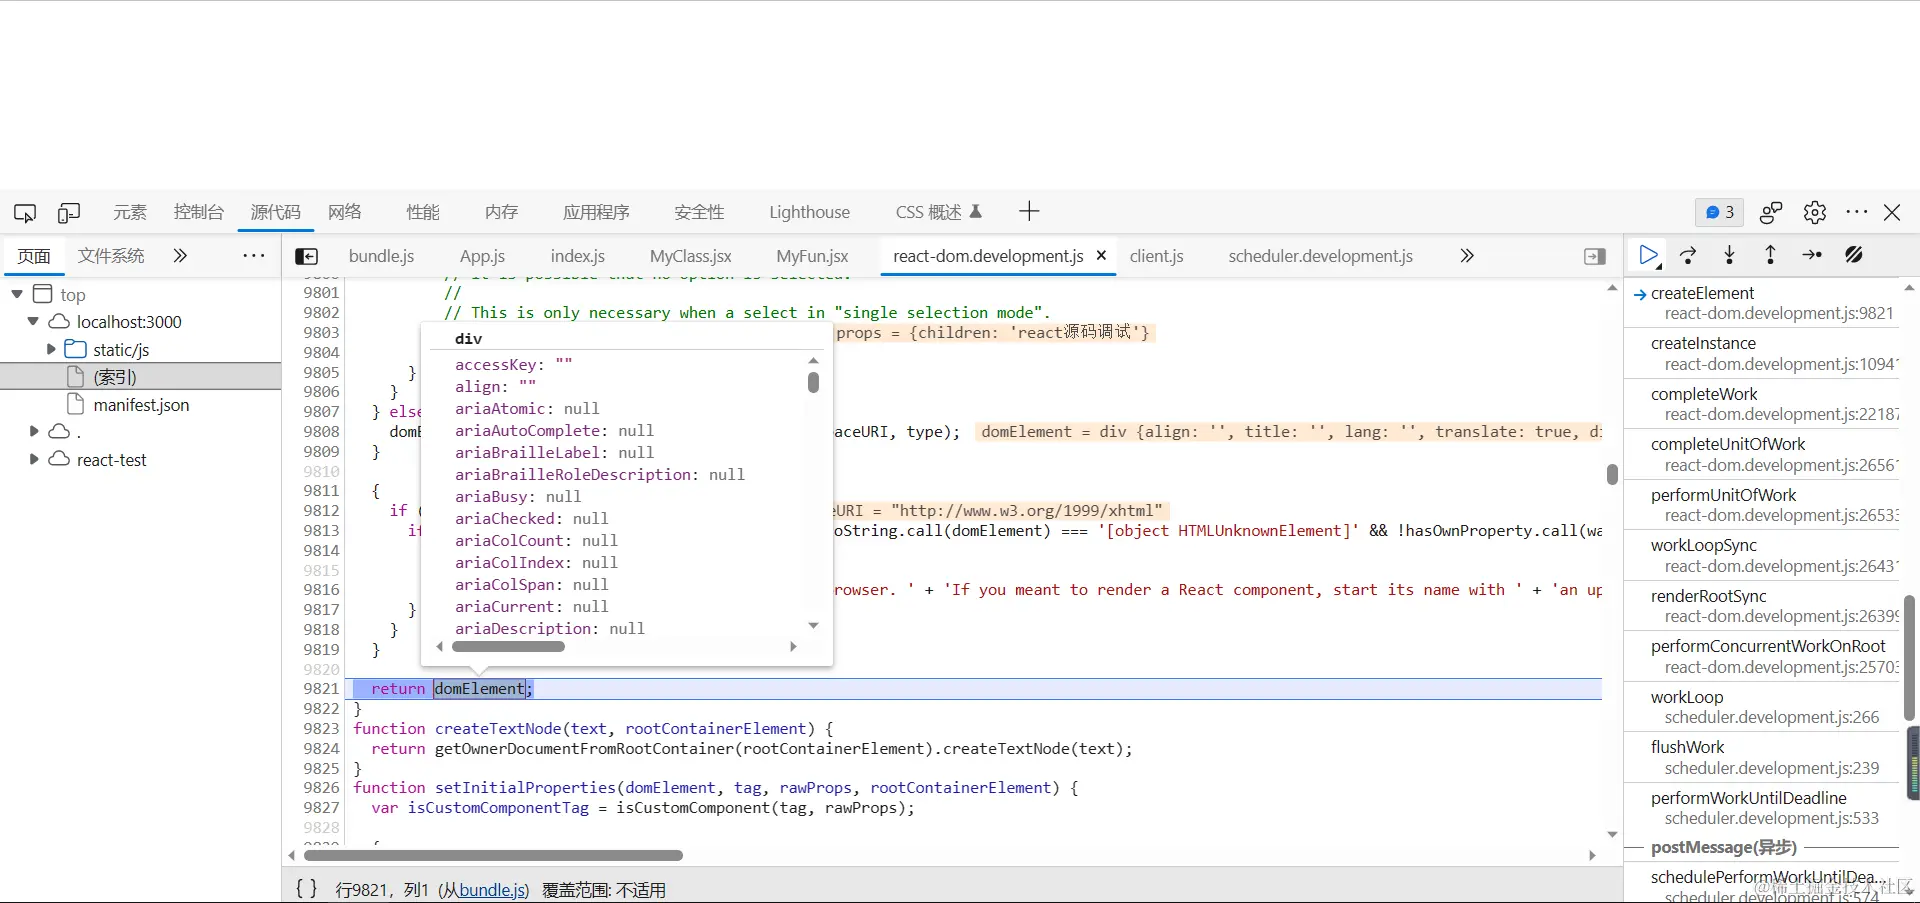Viewport: 1920px width, 903px height.
Task: Select the 文件系统 Filesystem navigator tab
Action: click(x=111, y=256)
